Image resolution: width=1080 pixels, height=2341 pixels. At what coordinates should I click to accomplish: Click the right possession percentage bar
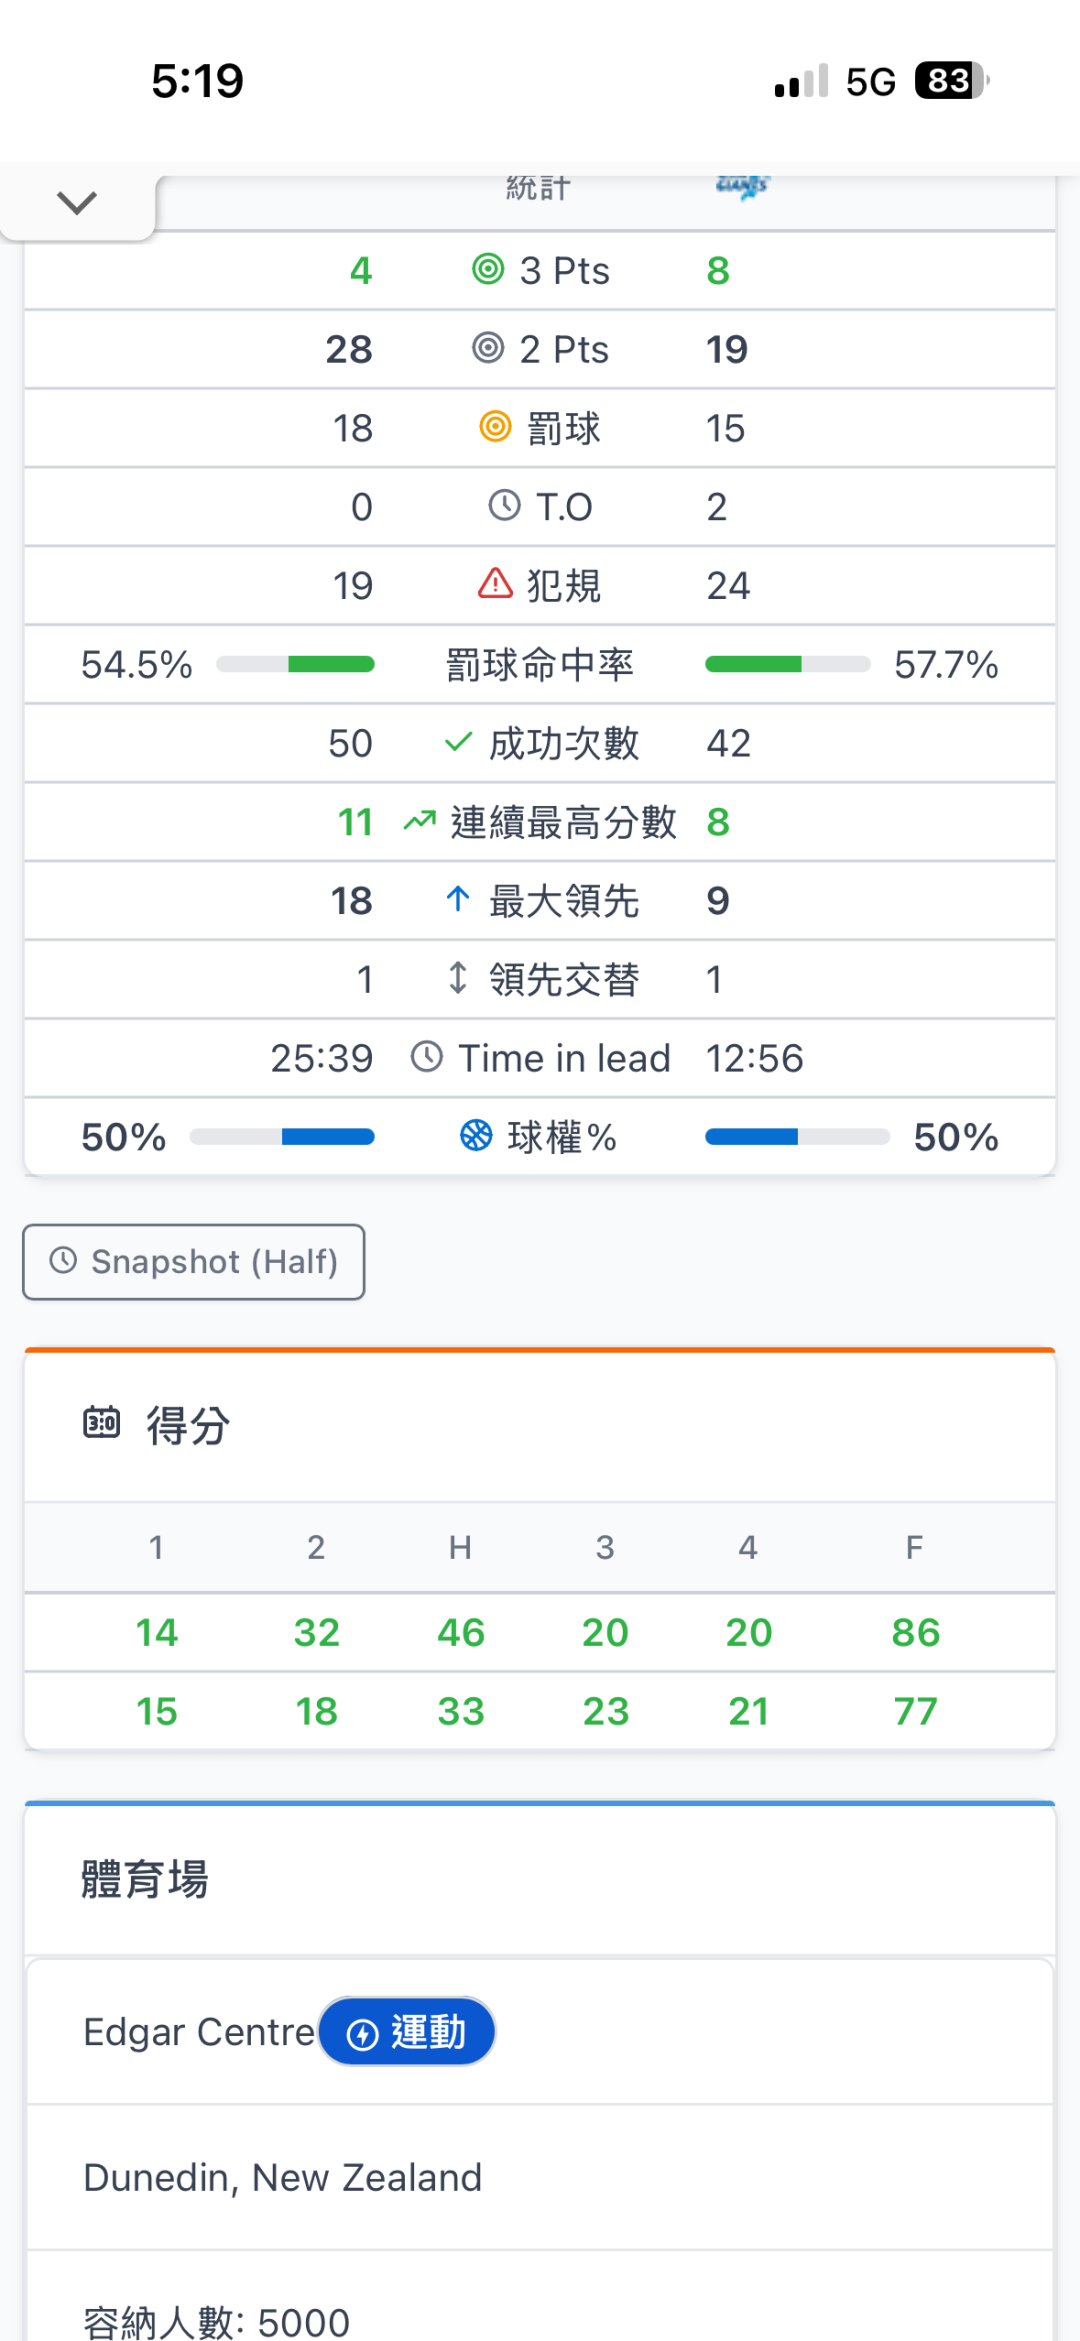[x=797, y=1136]
